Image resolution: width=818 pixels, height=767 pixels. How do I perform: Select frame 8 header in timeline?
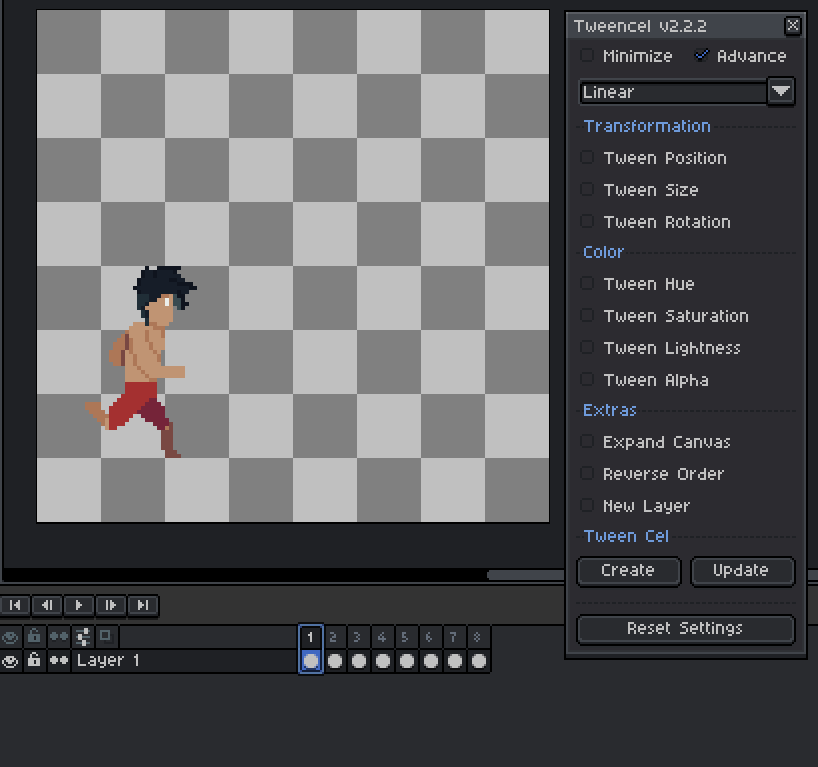coord(478,637)
